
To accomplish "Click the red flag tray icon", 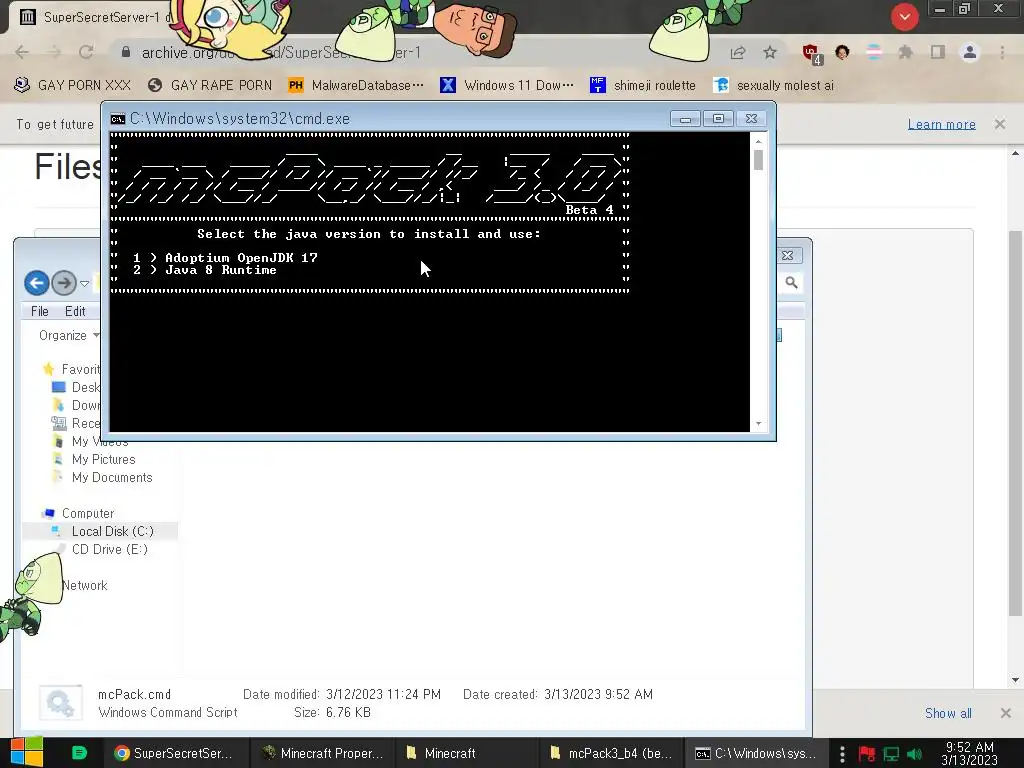I will pos(867,754).
